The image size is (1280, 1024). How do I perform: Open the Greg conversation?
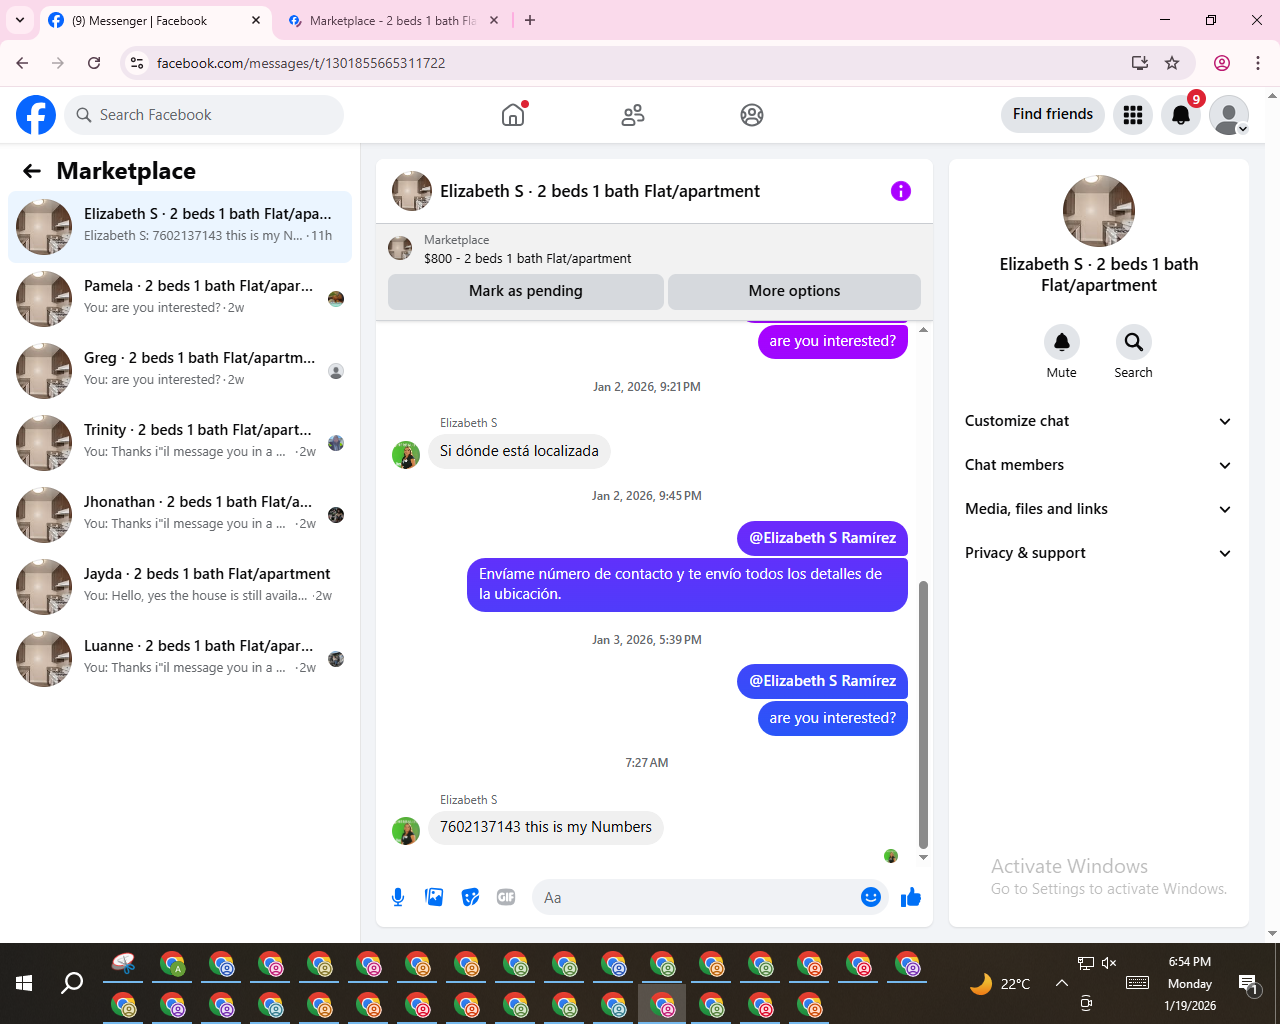pos(180,371)
